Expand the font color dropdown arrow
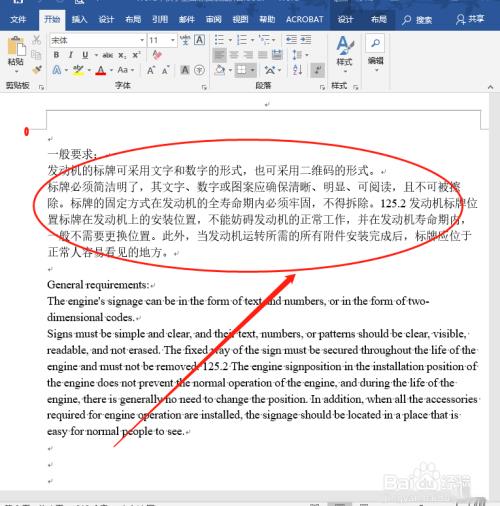This screenshot has width=500, height=506. tap(111, 70)
